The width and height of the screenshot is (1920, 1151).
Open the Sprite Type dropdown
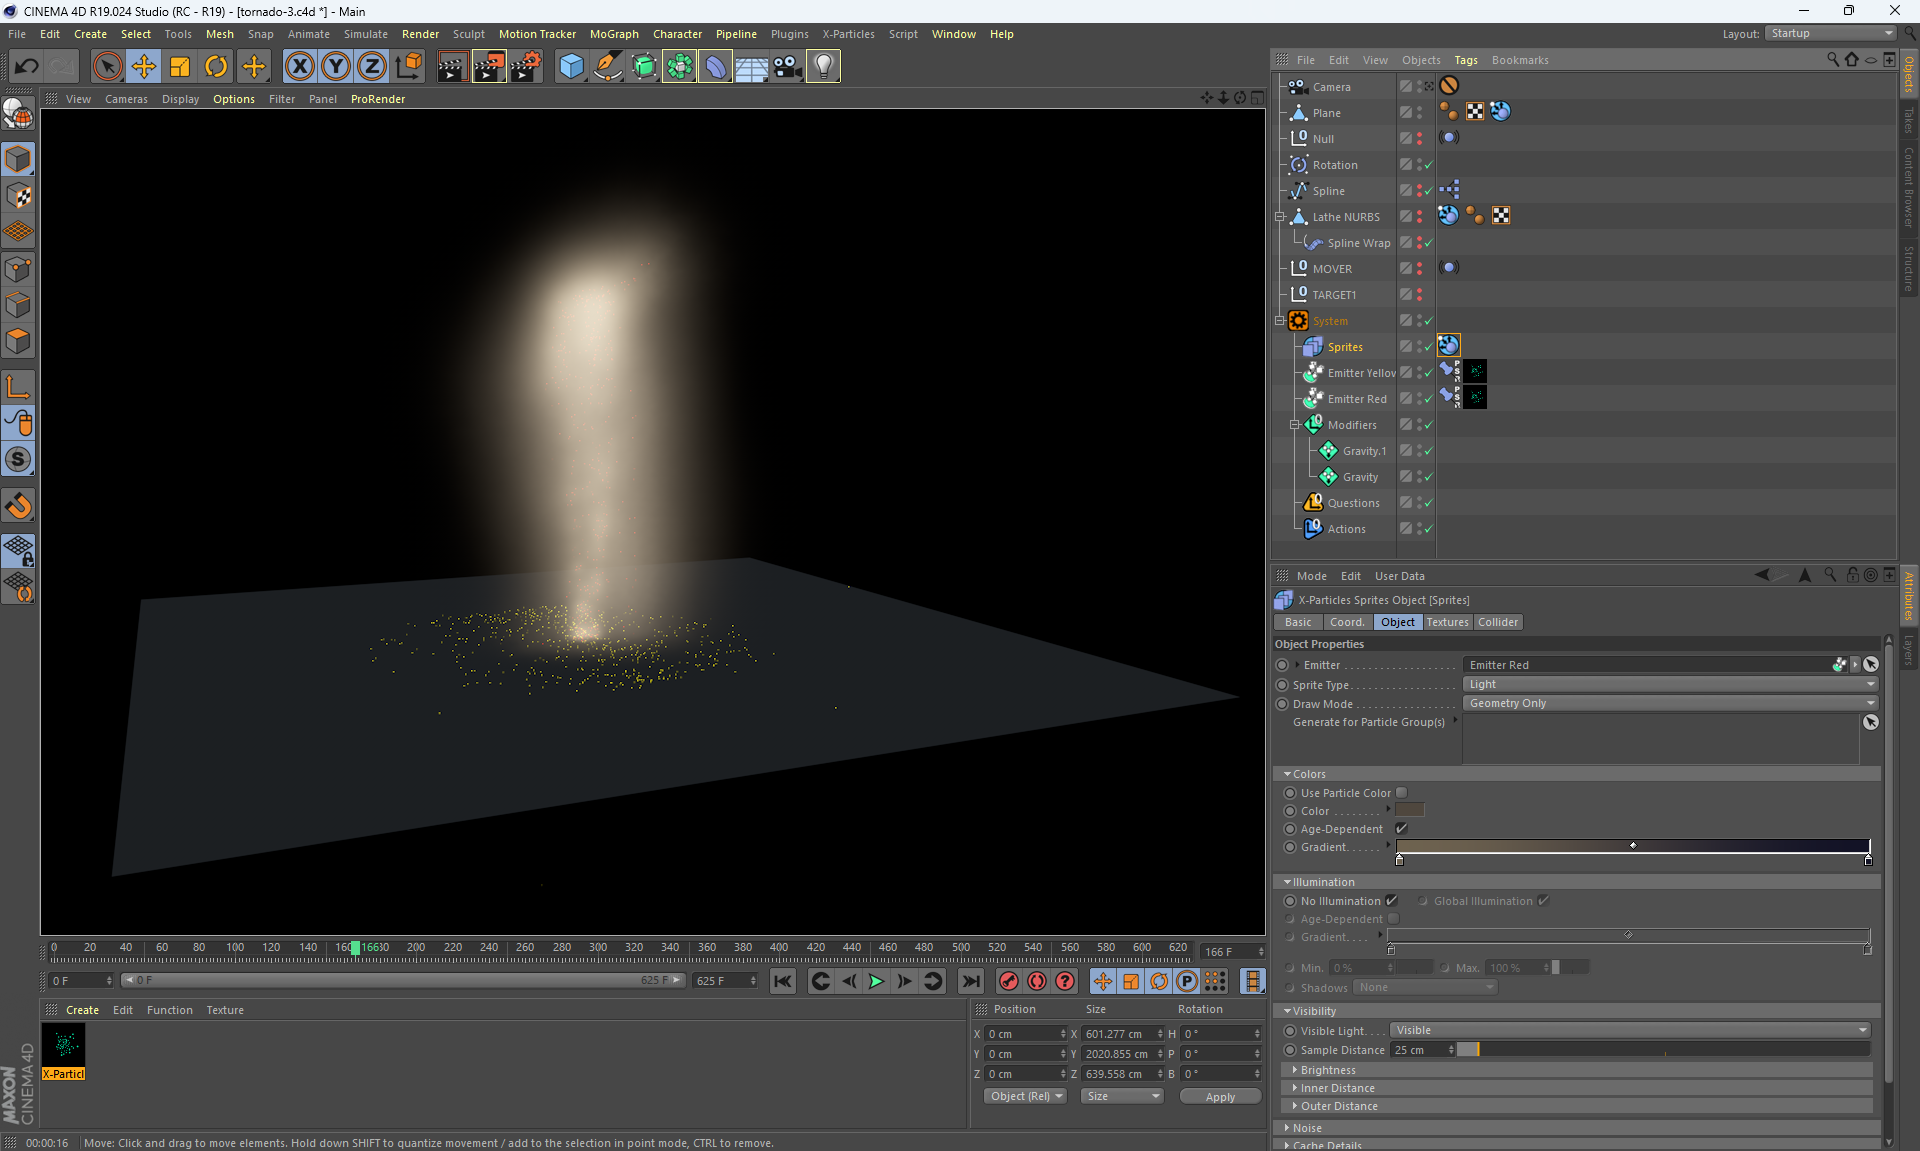point(1669,685)
